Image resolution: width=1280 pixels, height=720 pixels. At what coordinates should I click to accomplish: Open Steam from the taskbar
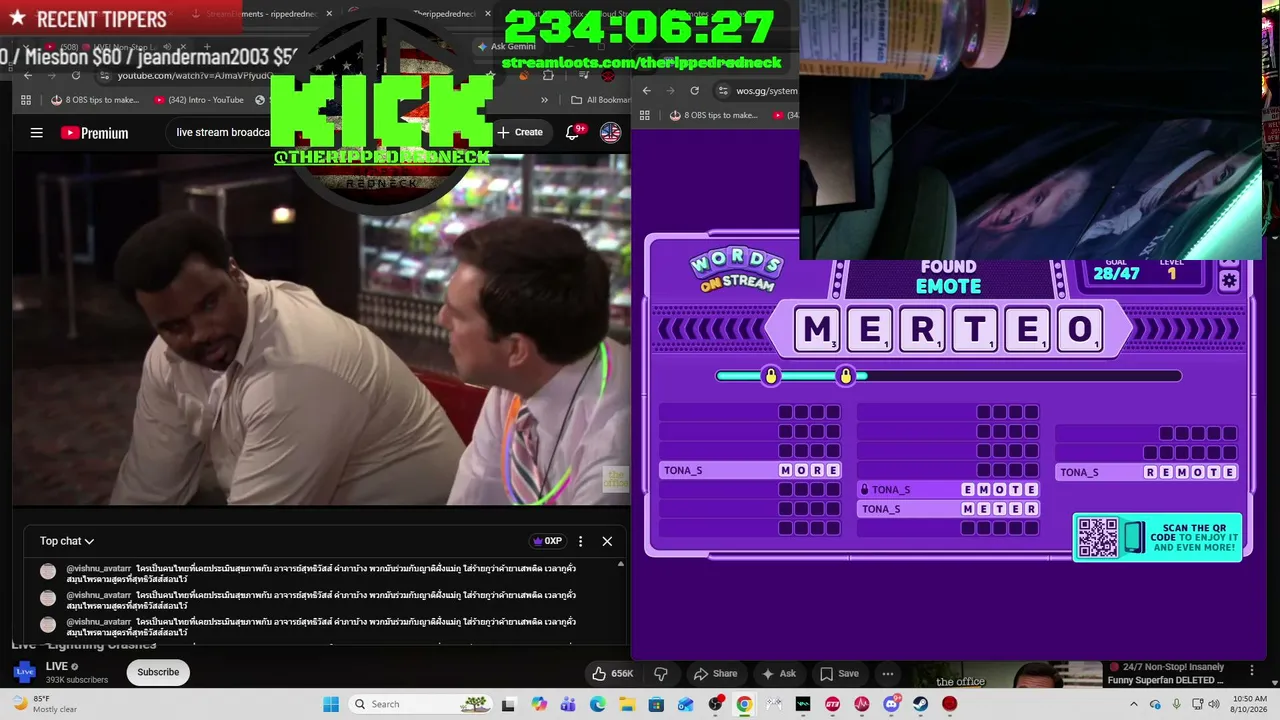920,704
